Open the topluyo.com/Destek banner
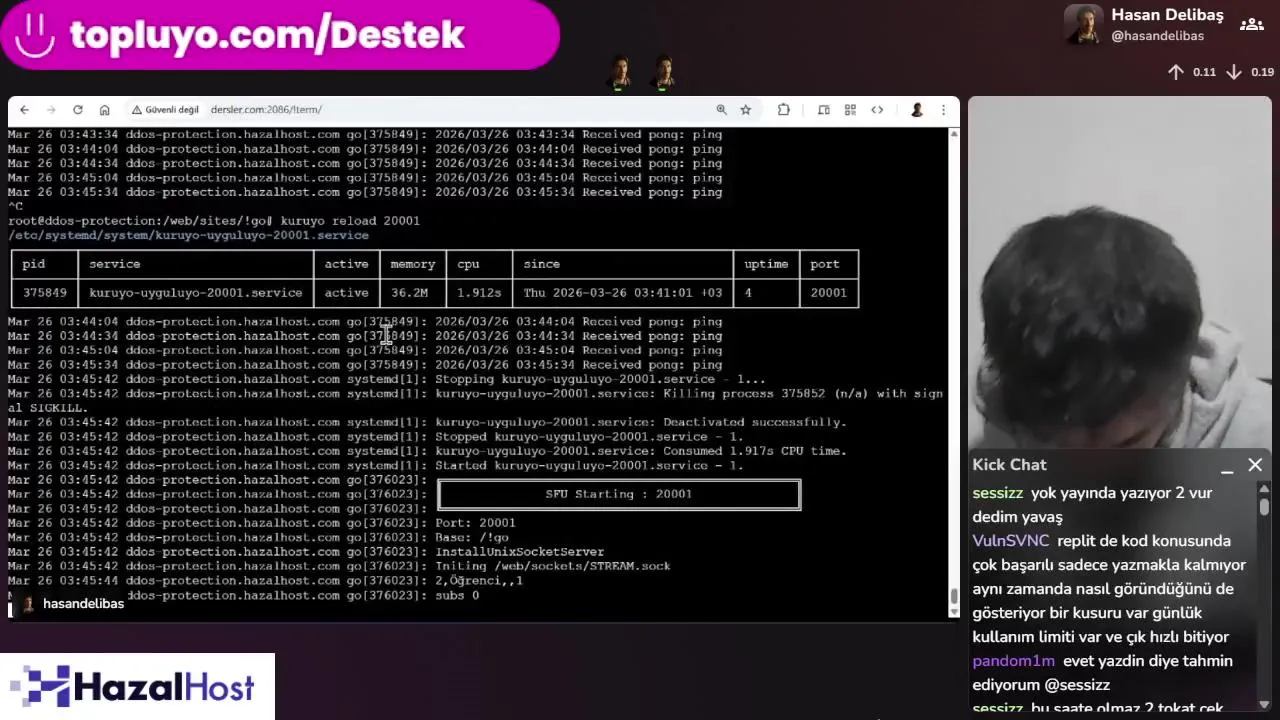Image resolution: width=1280 pixels, height=720 pixels. click(280, 35)
